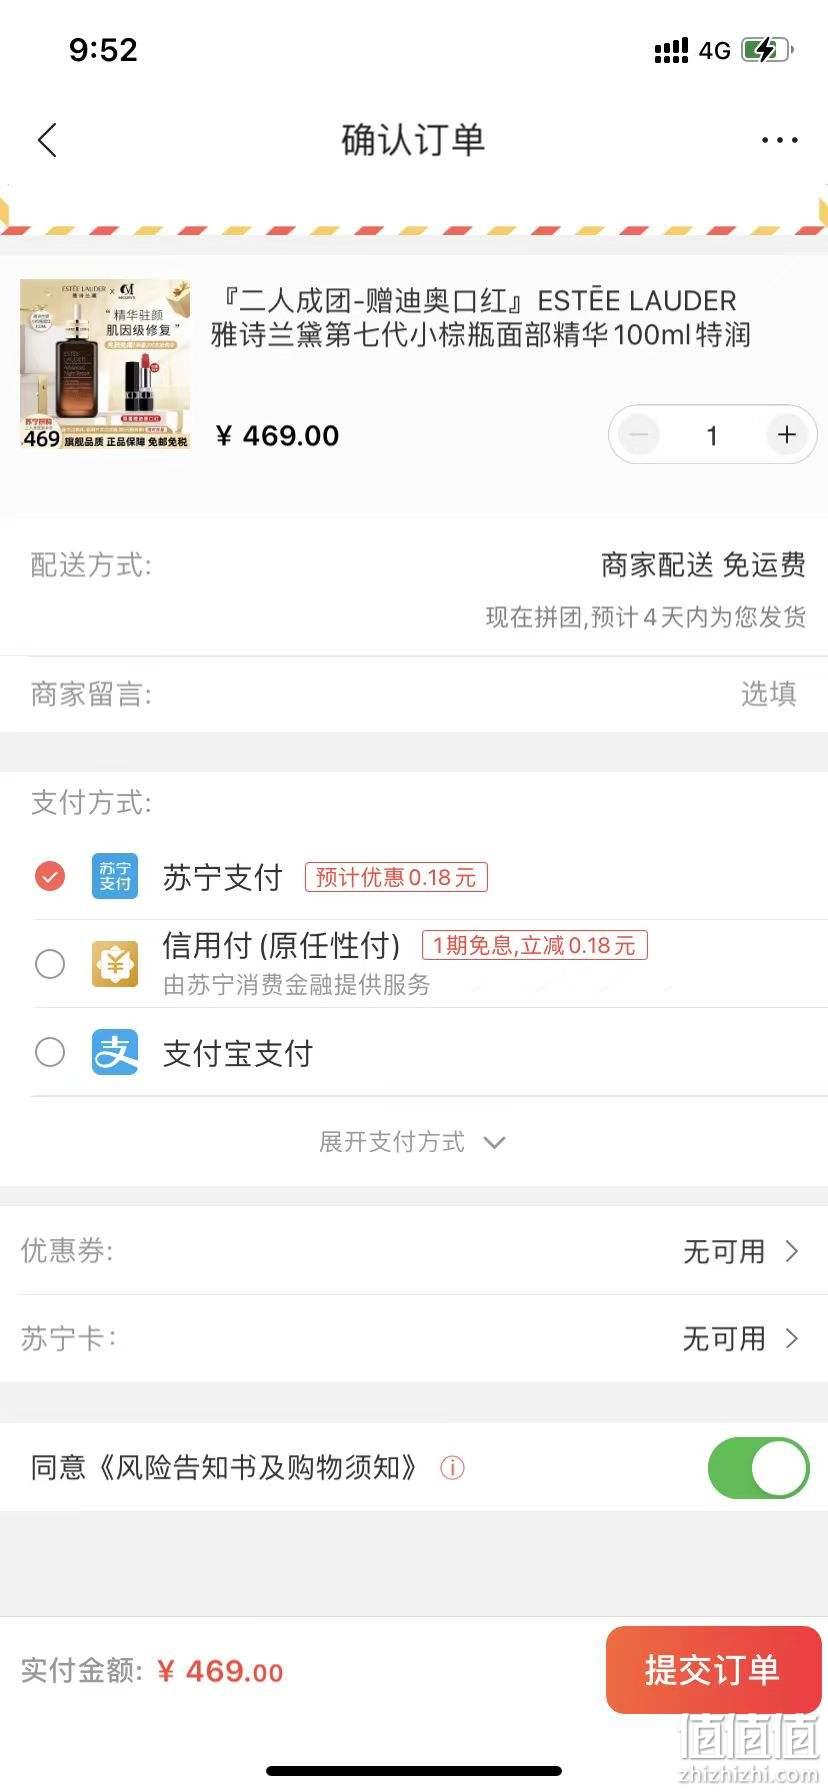Go back using the left arrow icon
The width and height of the screenshot is (828, 1792).
click(47, 140)
